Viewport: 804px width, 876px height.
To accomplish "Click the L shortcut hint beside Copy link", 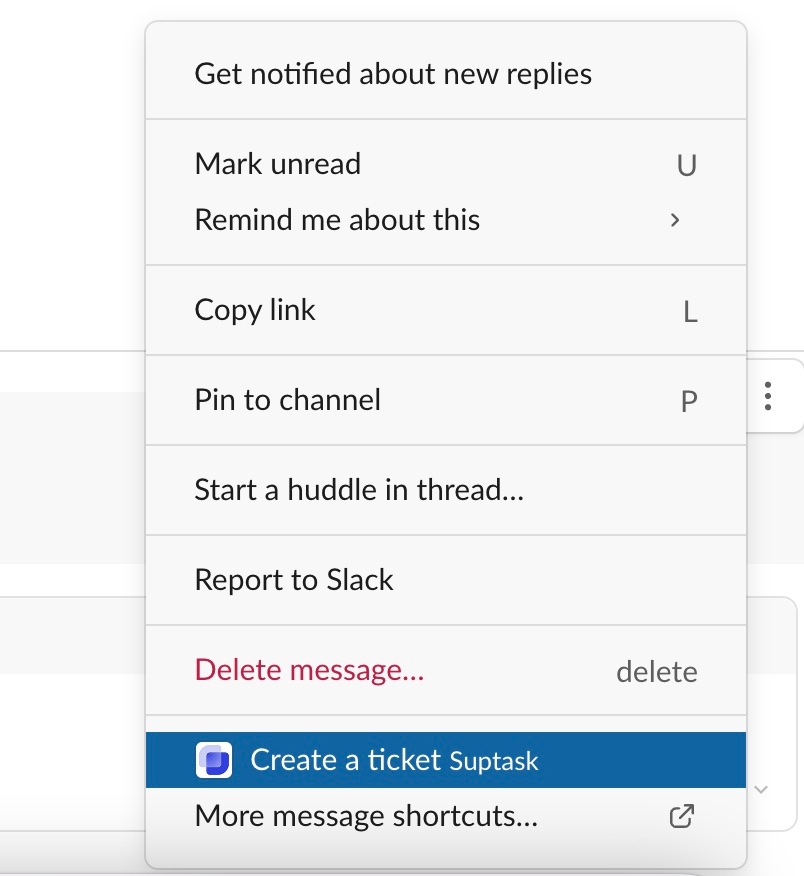I will [690, 311].
